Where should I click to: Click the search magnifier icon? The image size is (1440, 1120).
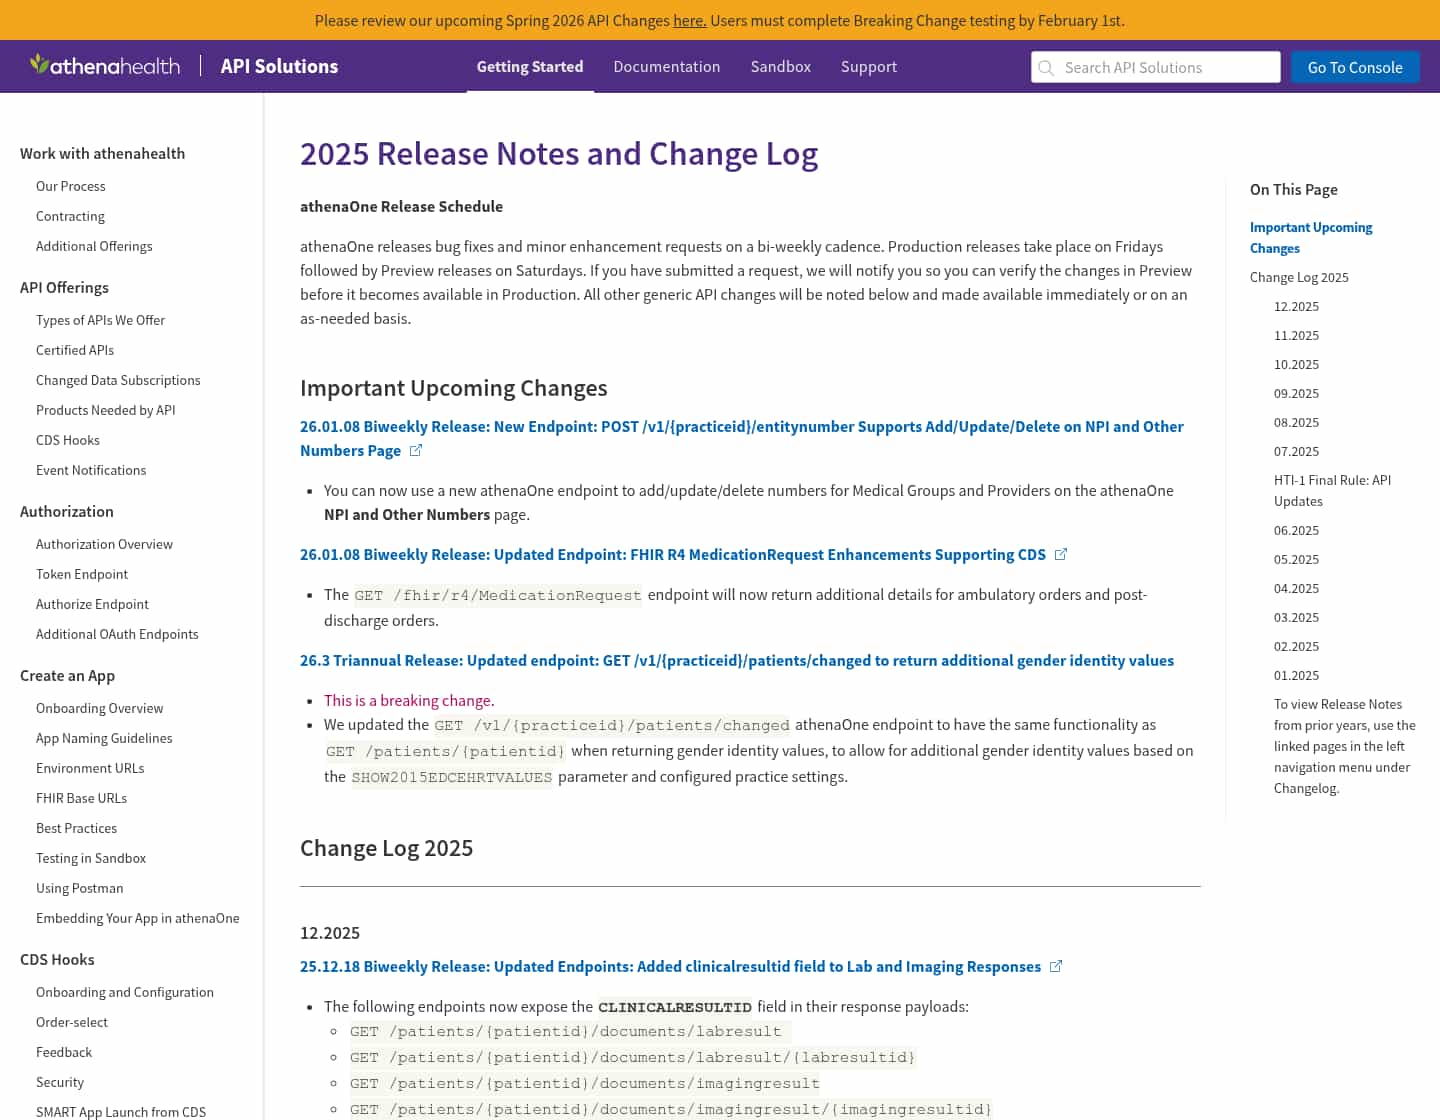[x=1046, y=67]
